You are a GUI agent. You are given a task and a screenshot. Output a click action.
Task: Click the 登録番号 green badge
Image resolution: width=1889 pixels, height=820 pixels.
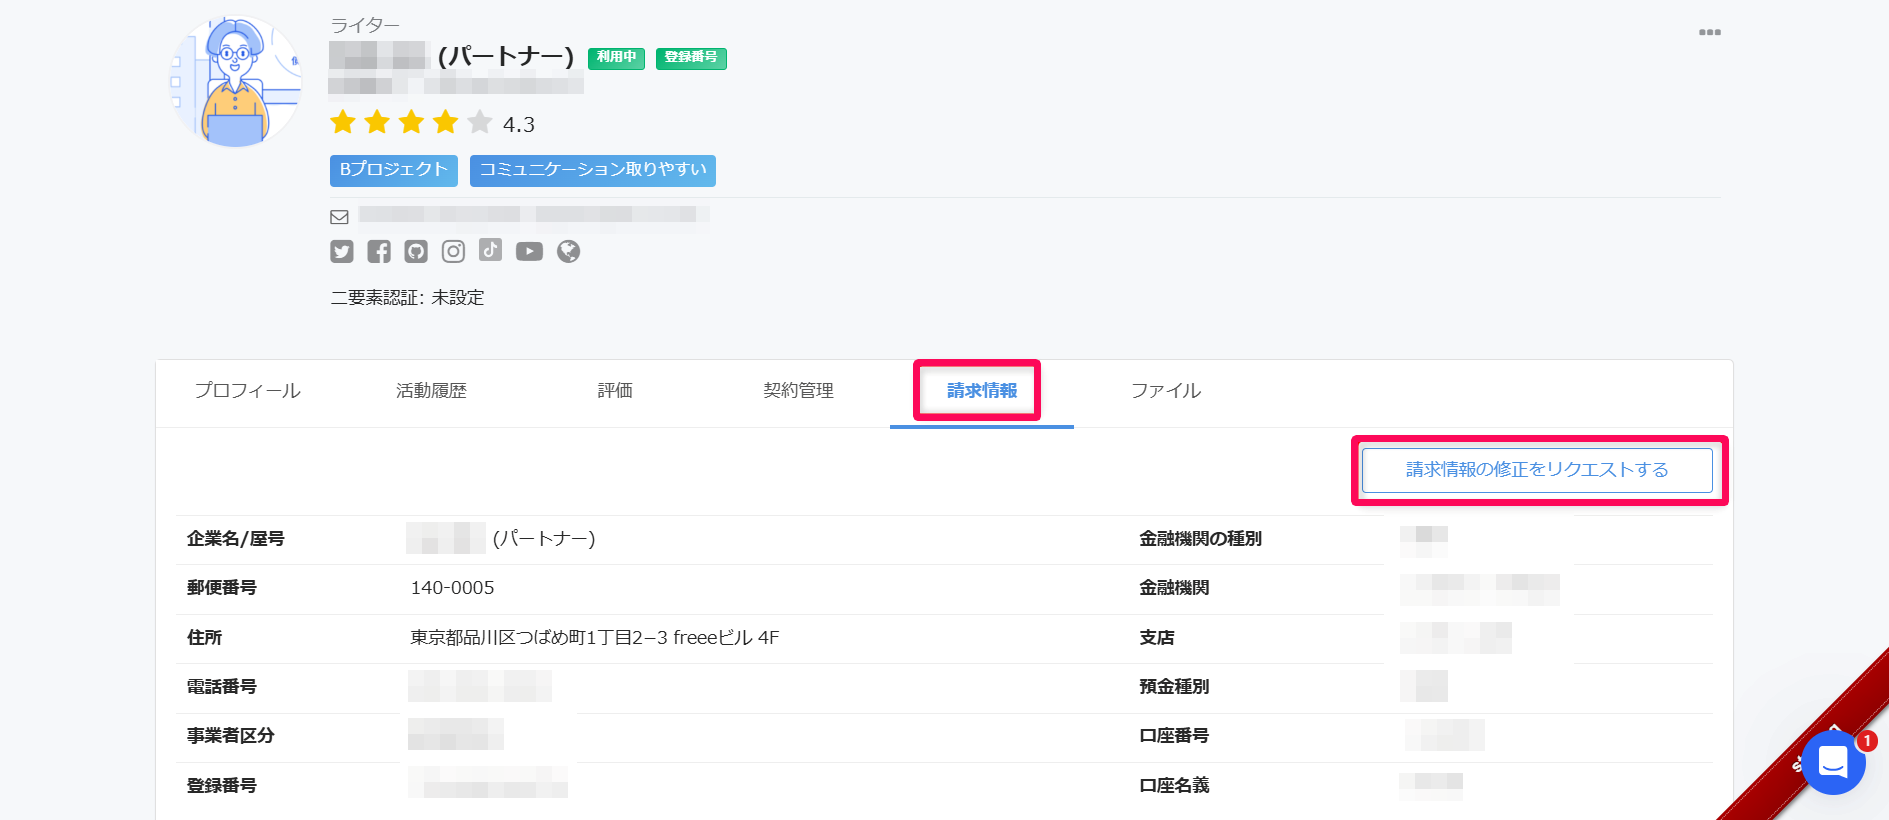pos(691,58)
